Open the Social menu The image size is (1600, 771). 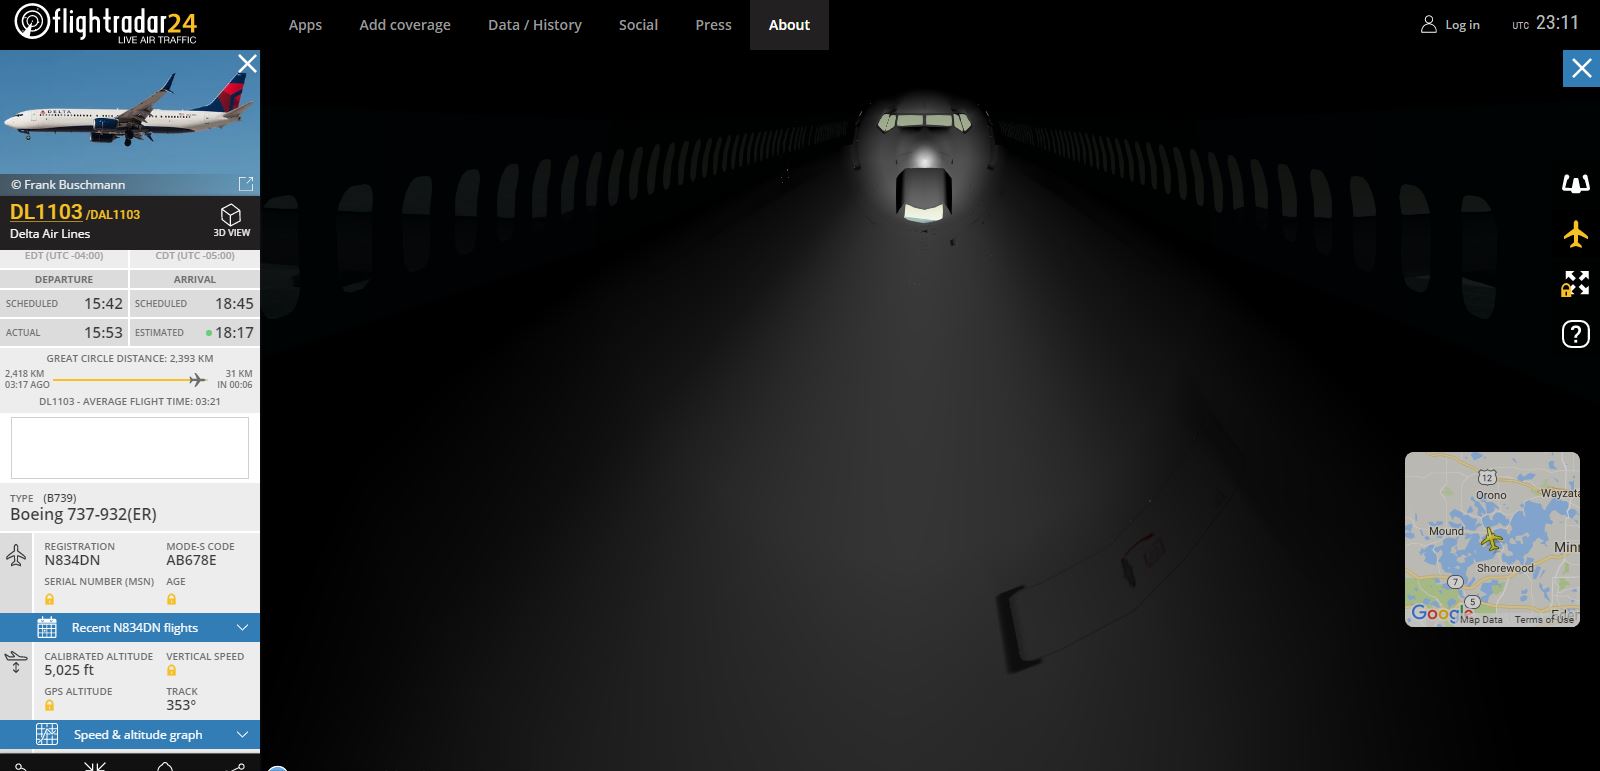pos(638,25)
